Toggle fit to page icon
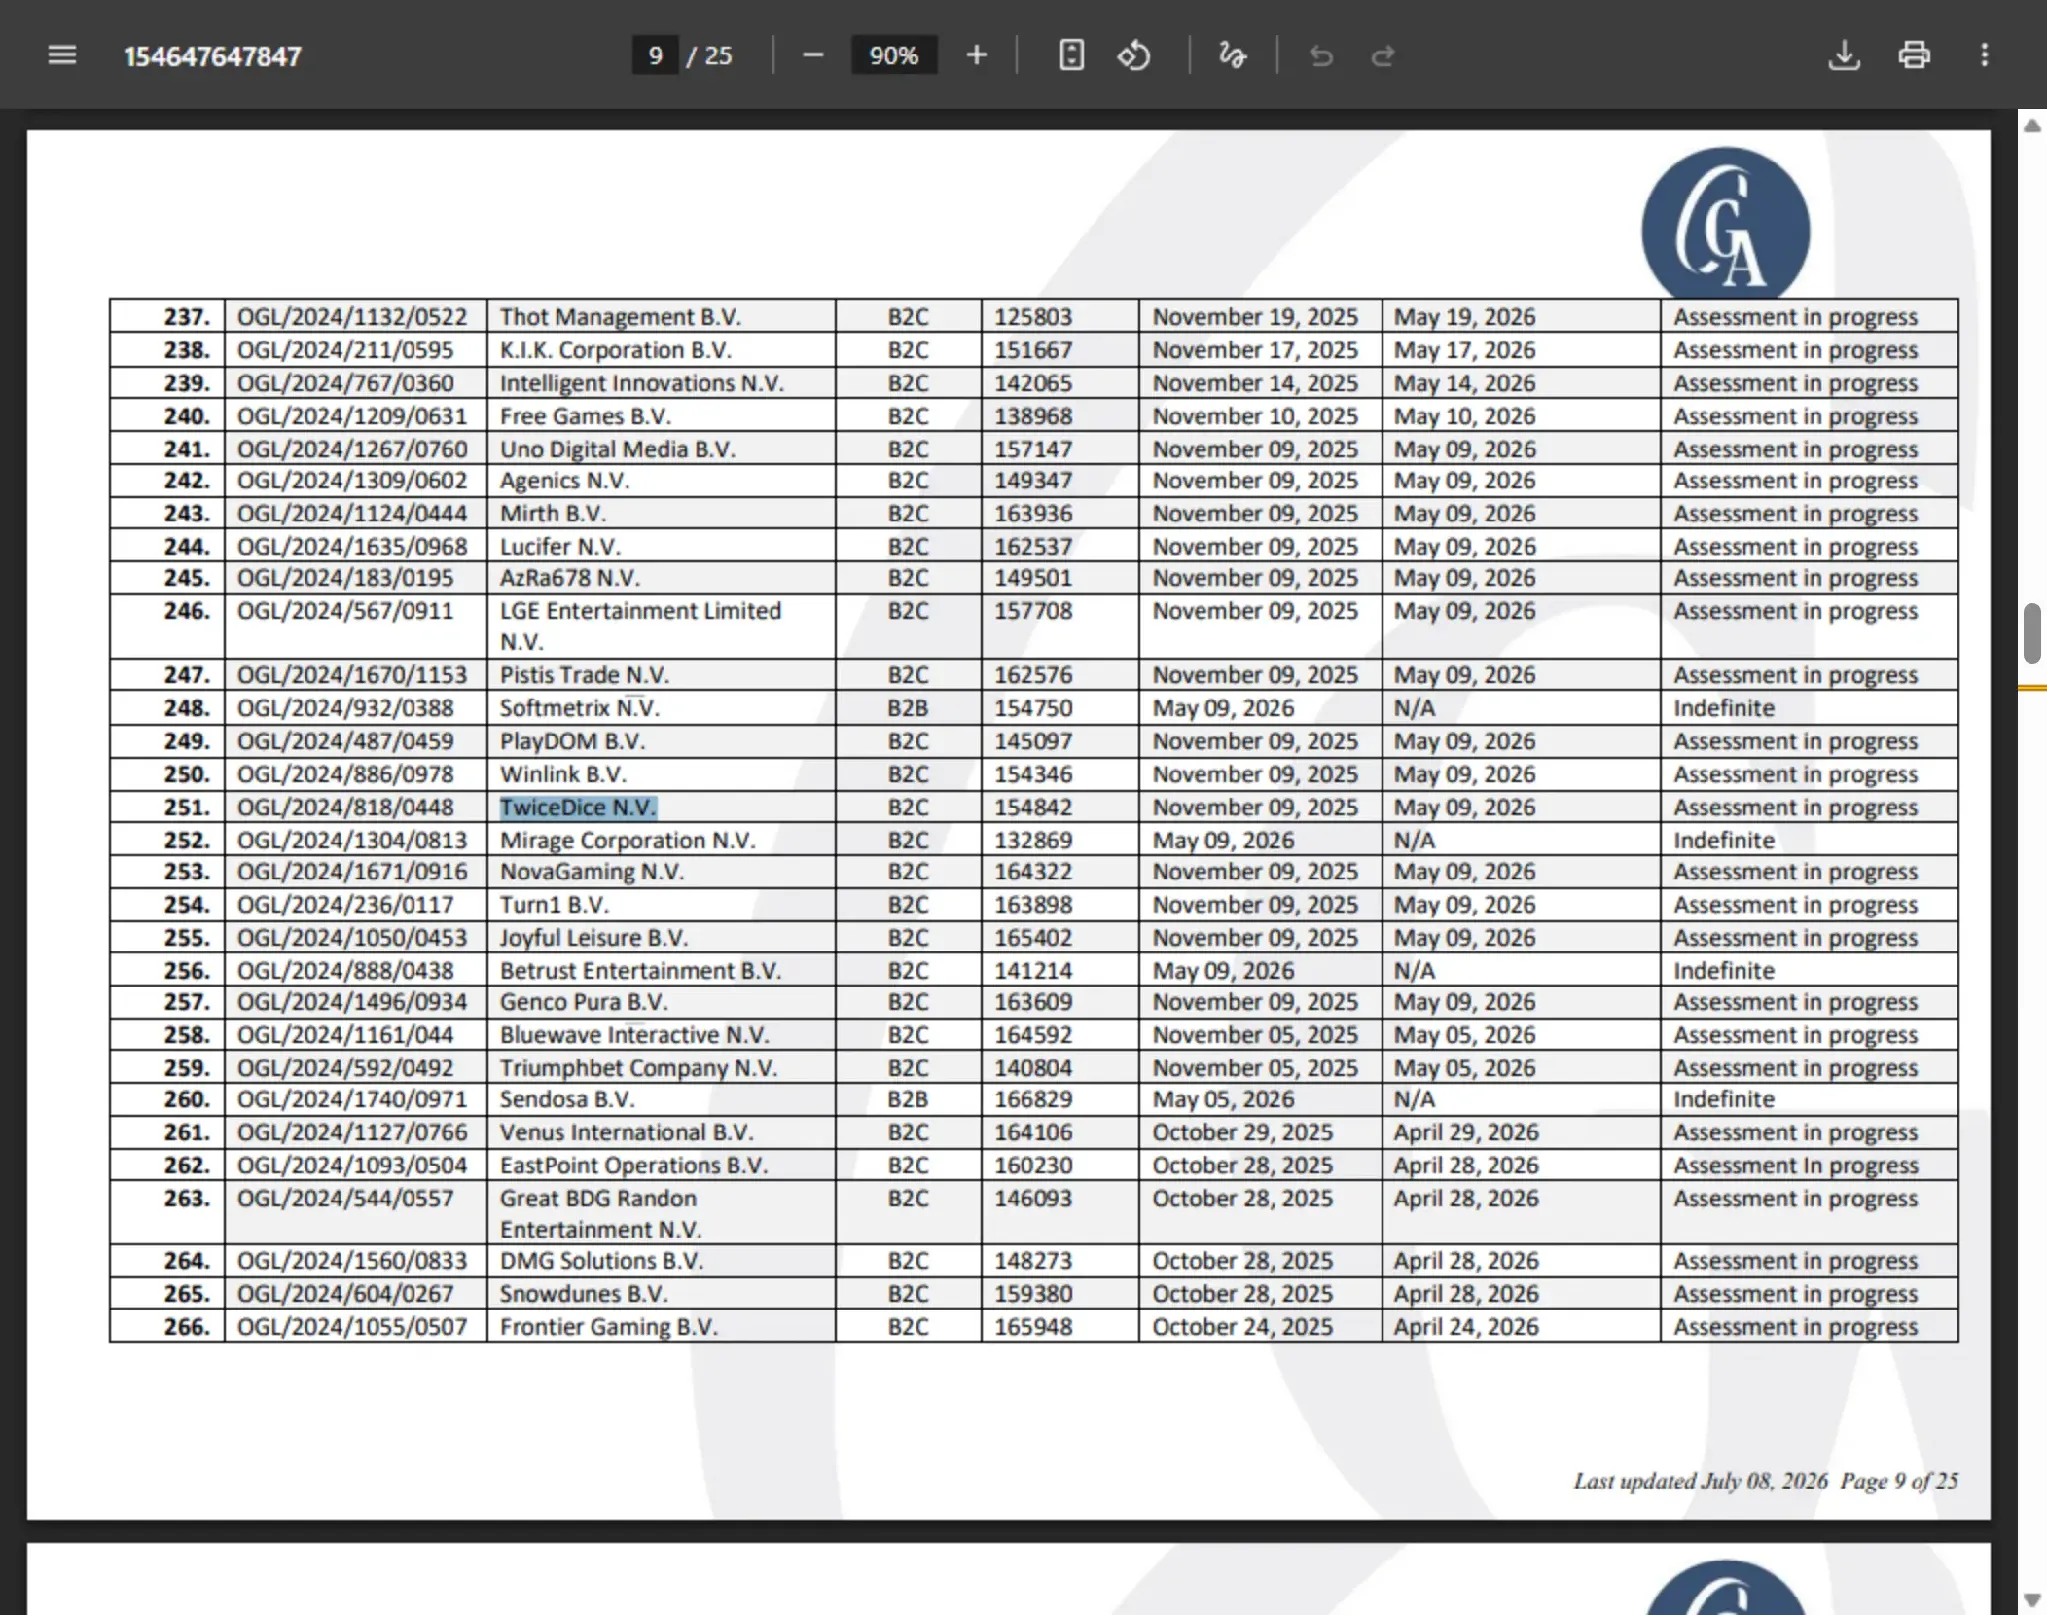The height and width of the screenshot is (1615, 2047). 1071,55
